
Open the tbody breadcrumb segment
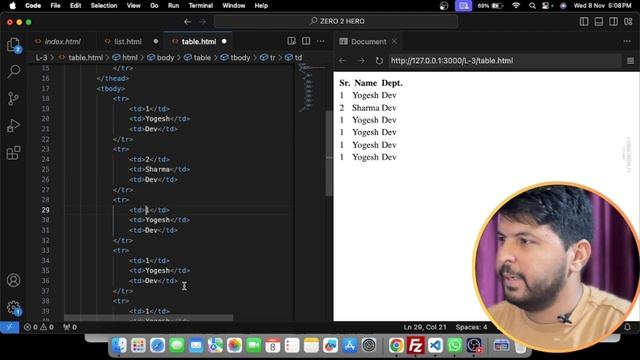[x=236, y=58]
